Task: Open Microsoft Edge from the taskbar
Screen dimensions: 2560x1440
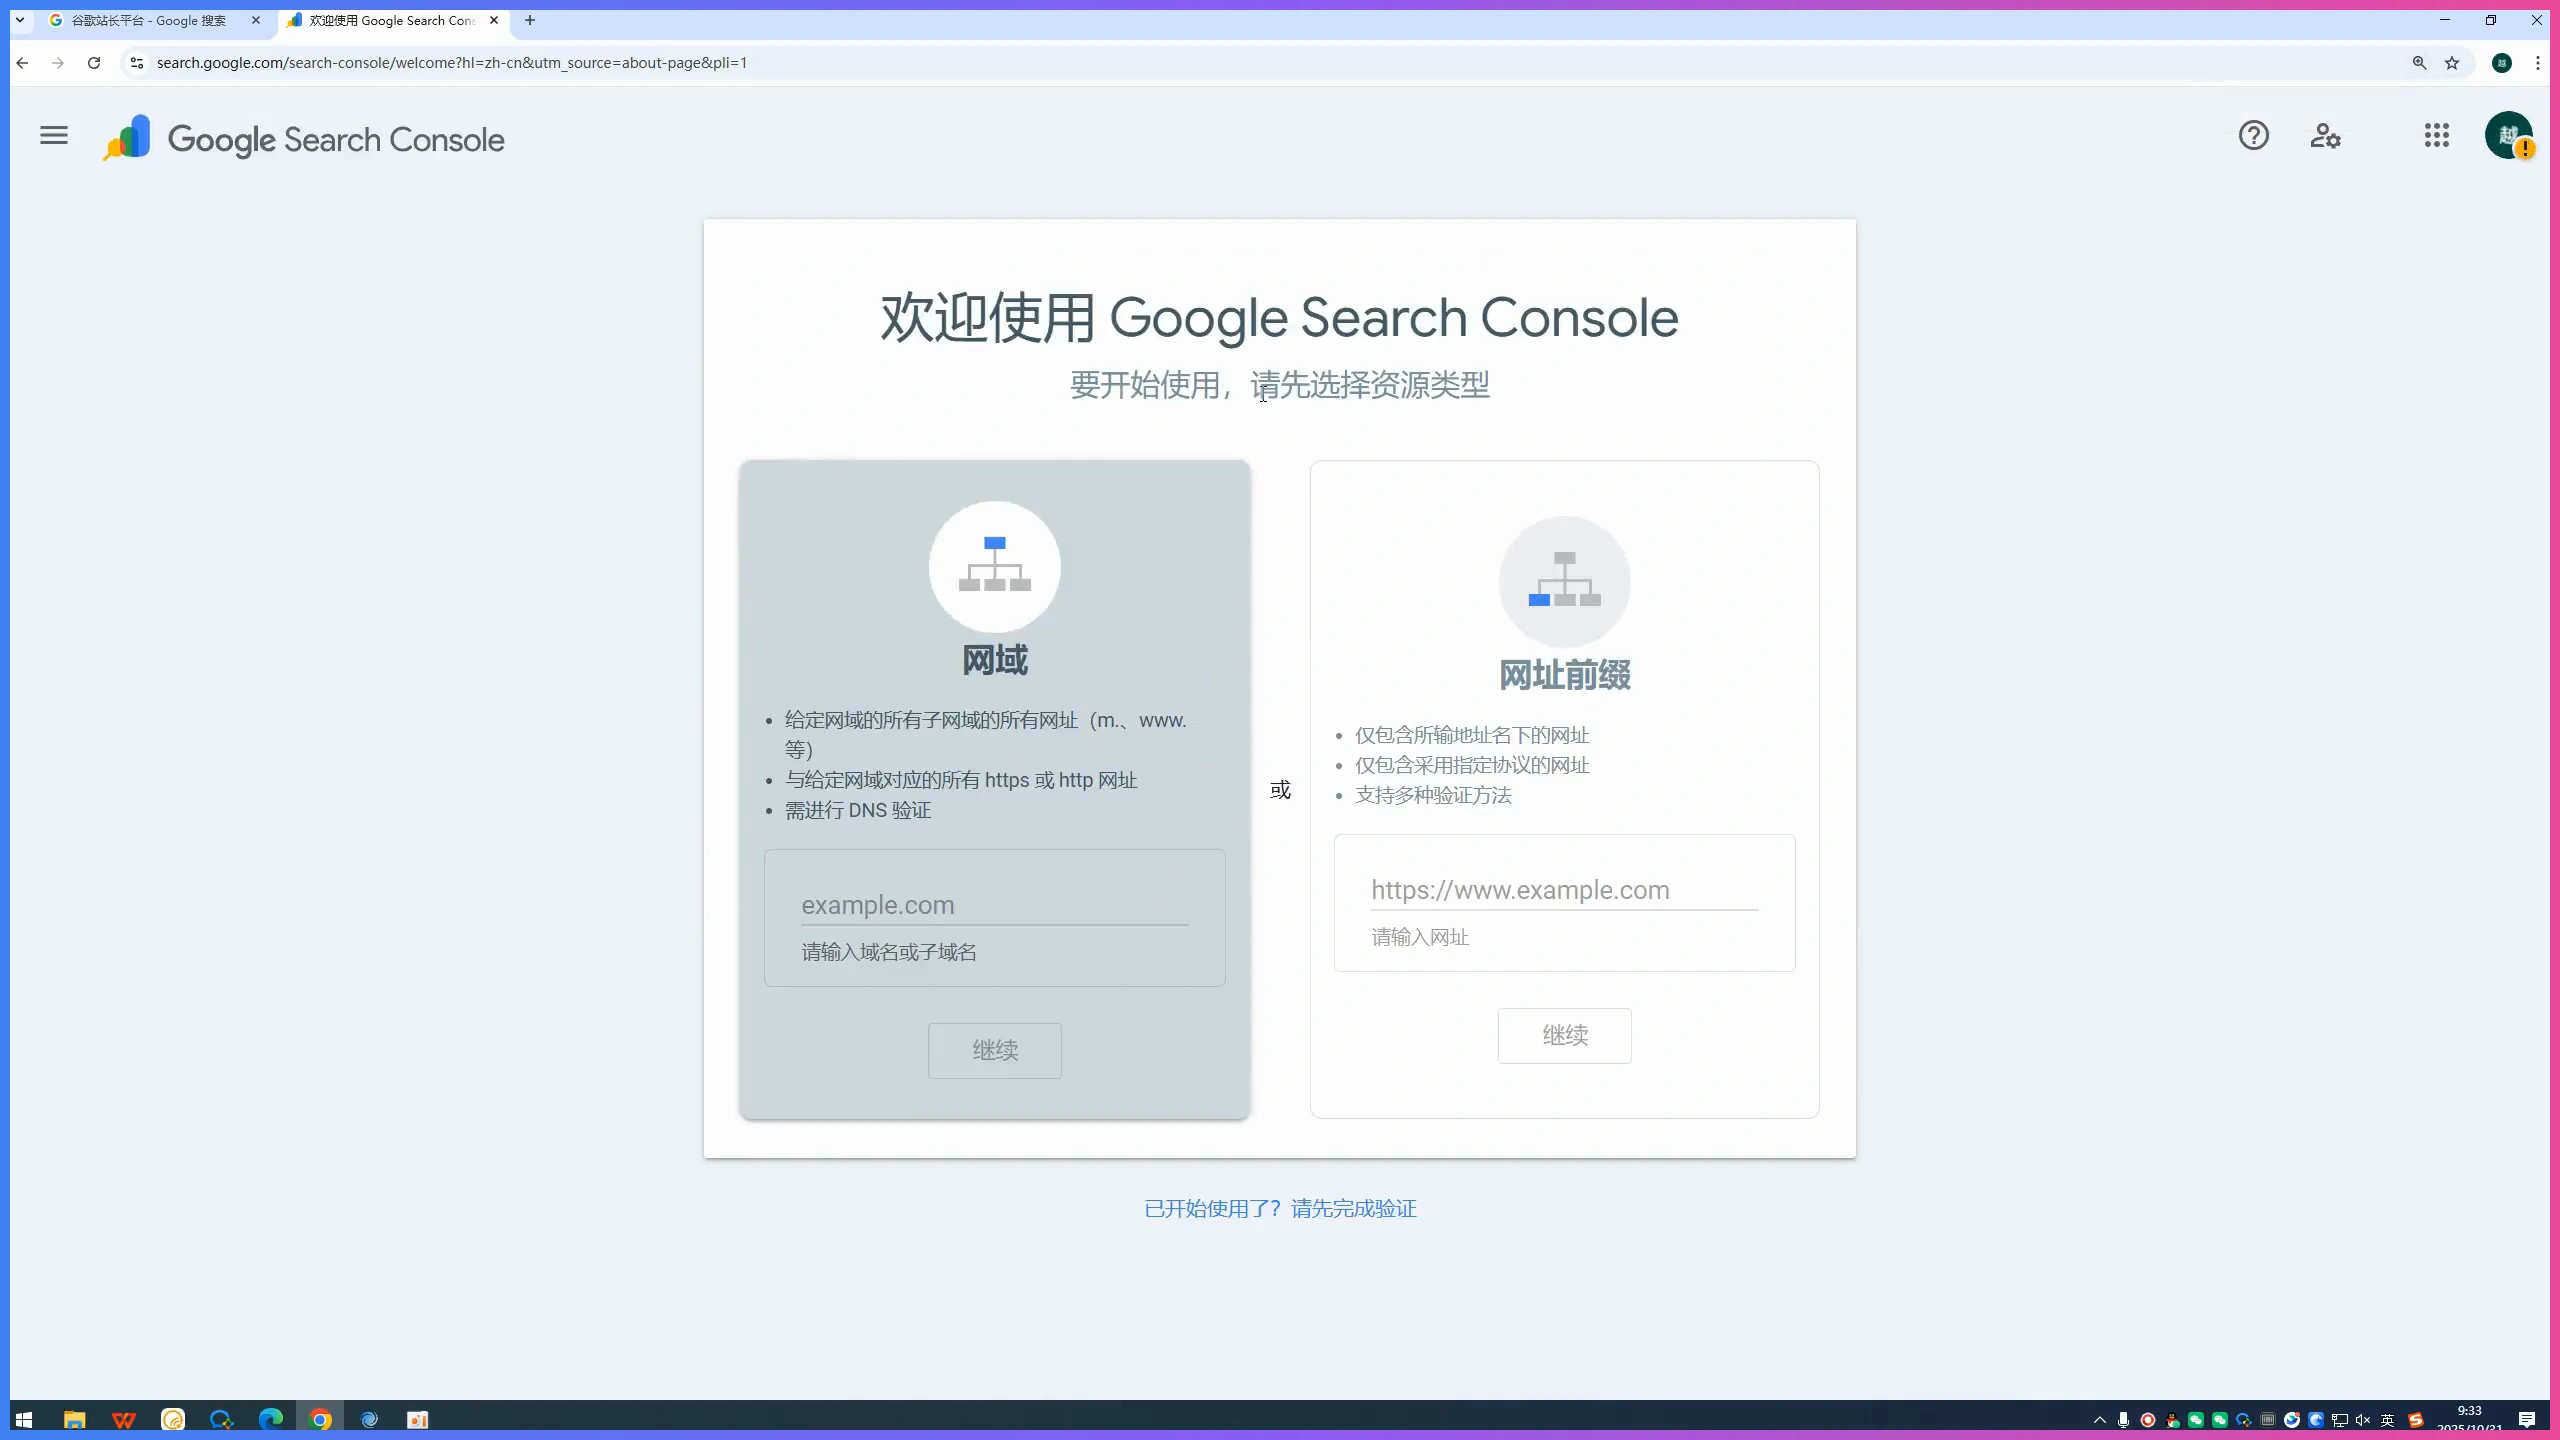Action: (270, 1420)
